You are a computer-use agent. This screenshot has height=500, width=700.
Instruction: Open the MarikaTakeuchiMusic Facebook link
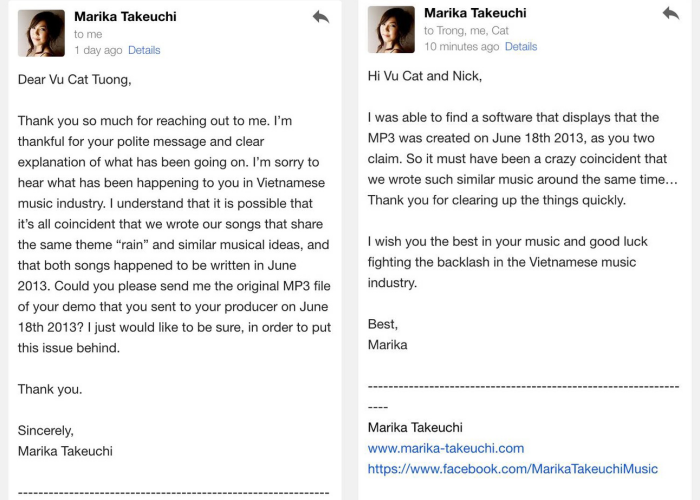click(x=513, y=468)
